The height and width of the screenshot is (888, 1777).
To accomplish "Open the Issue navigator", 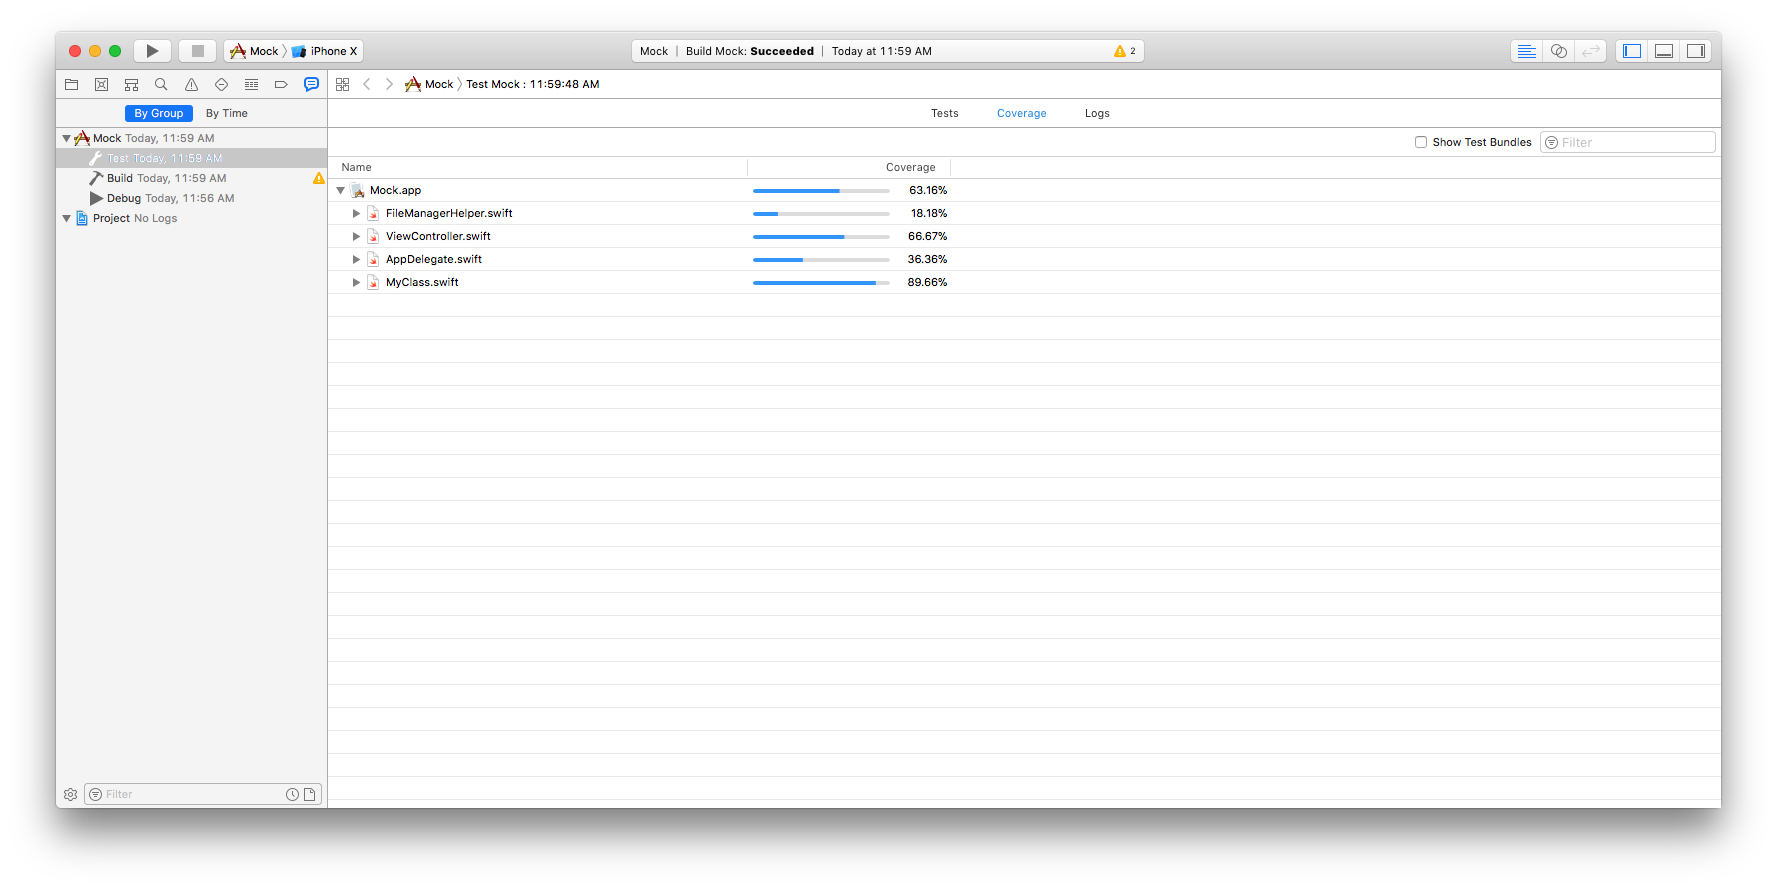I will click(x=192, y=85).
